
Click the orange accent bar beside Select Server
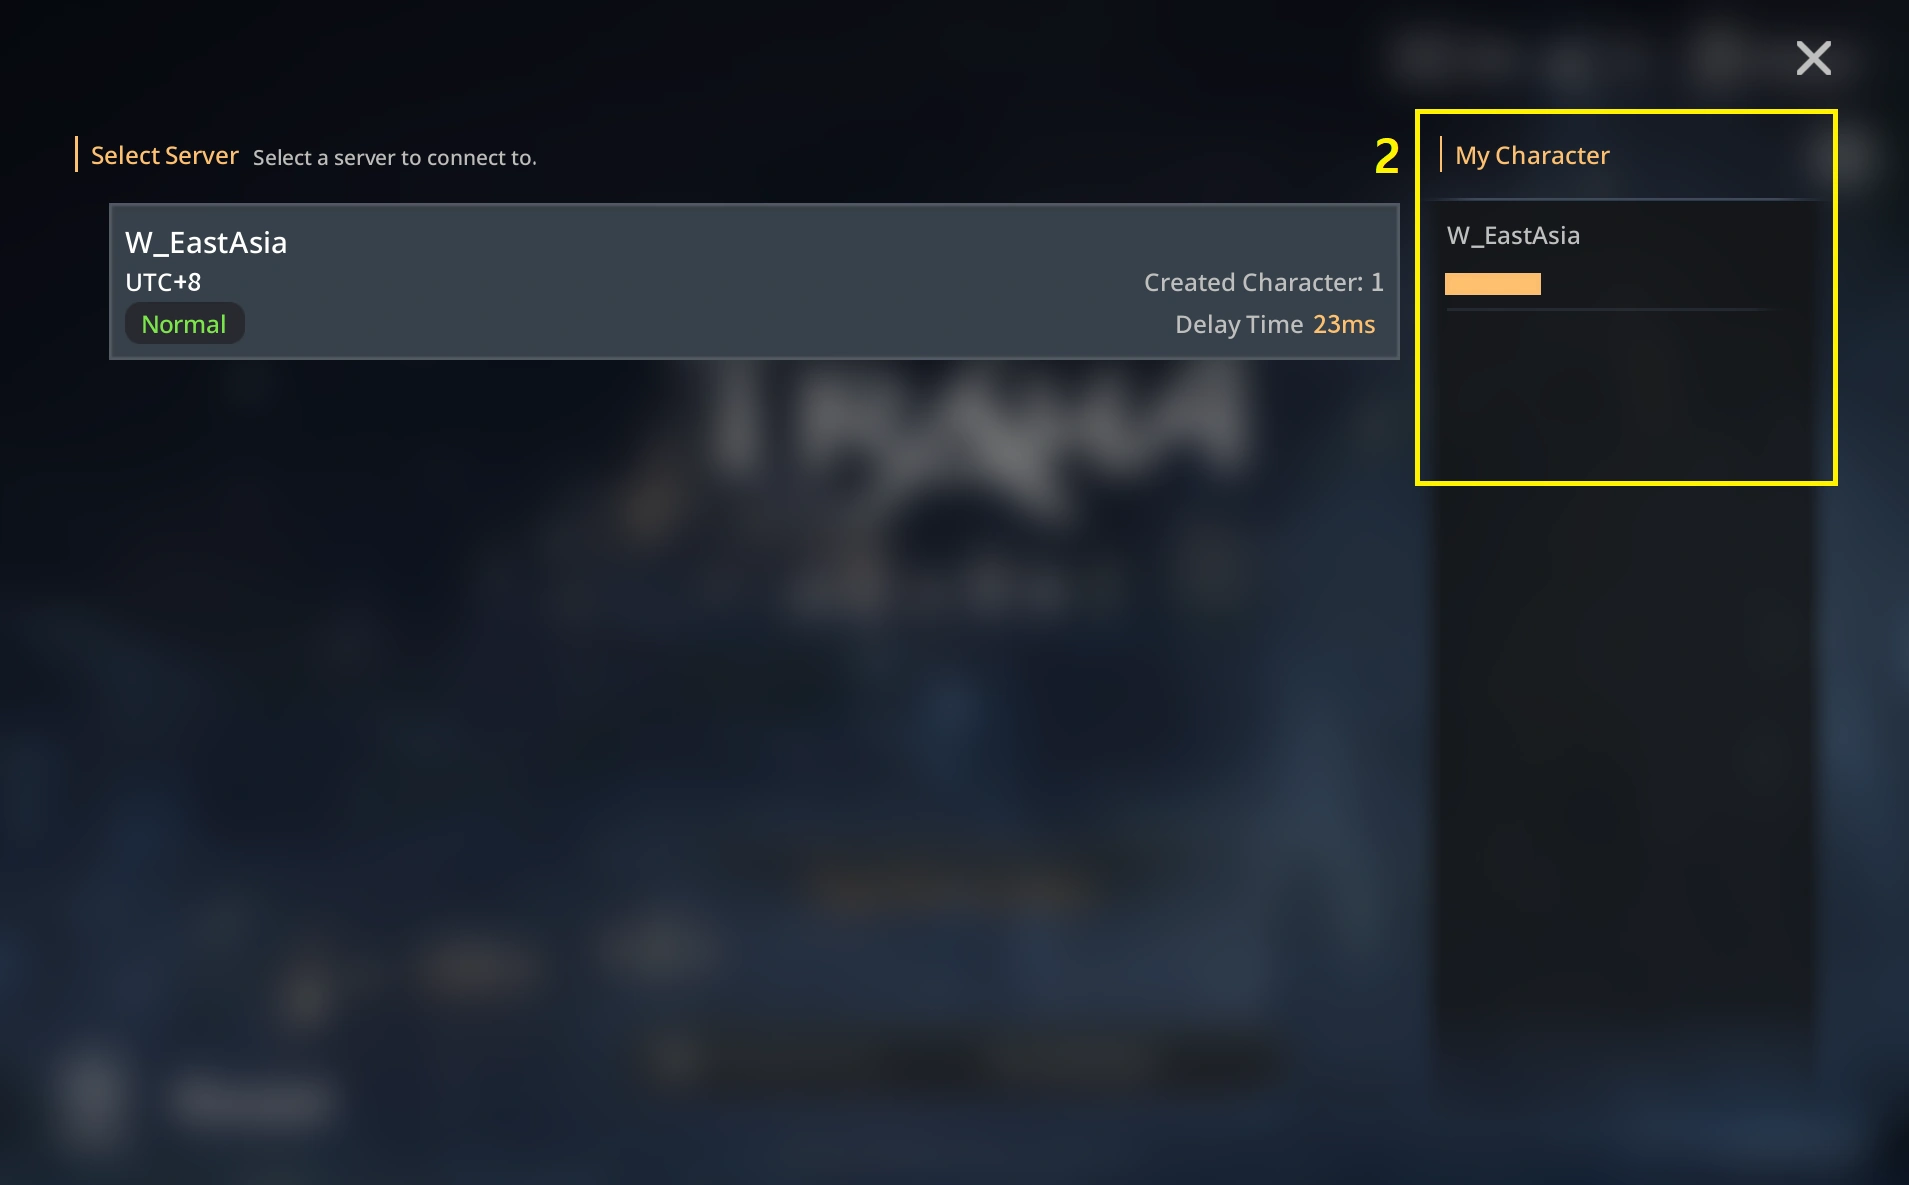point(76,154)
